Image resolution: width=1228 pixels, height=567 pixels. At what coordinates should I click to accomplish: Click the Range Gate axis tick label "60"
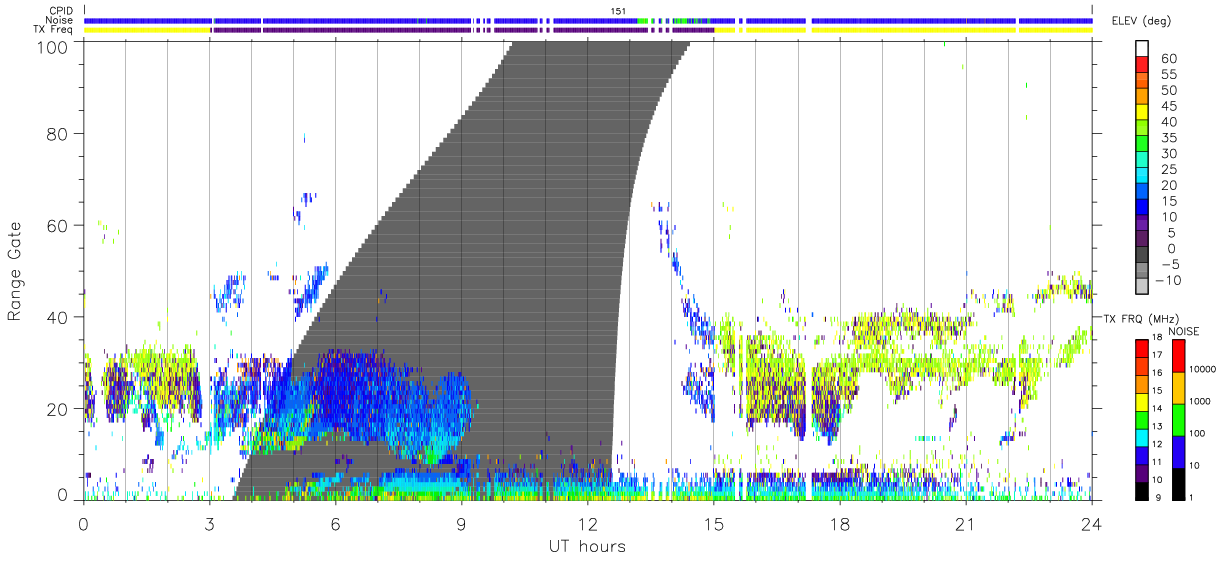click(59, 225)
